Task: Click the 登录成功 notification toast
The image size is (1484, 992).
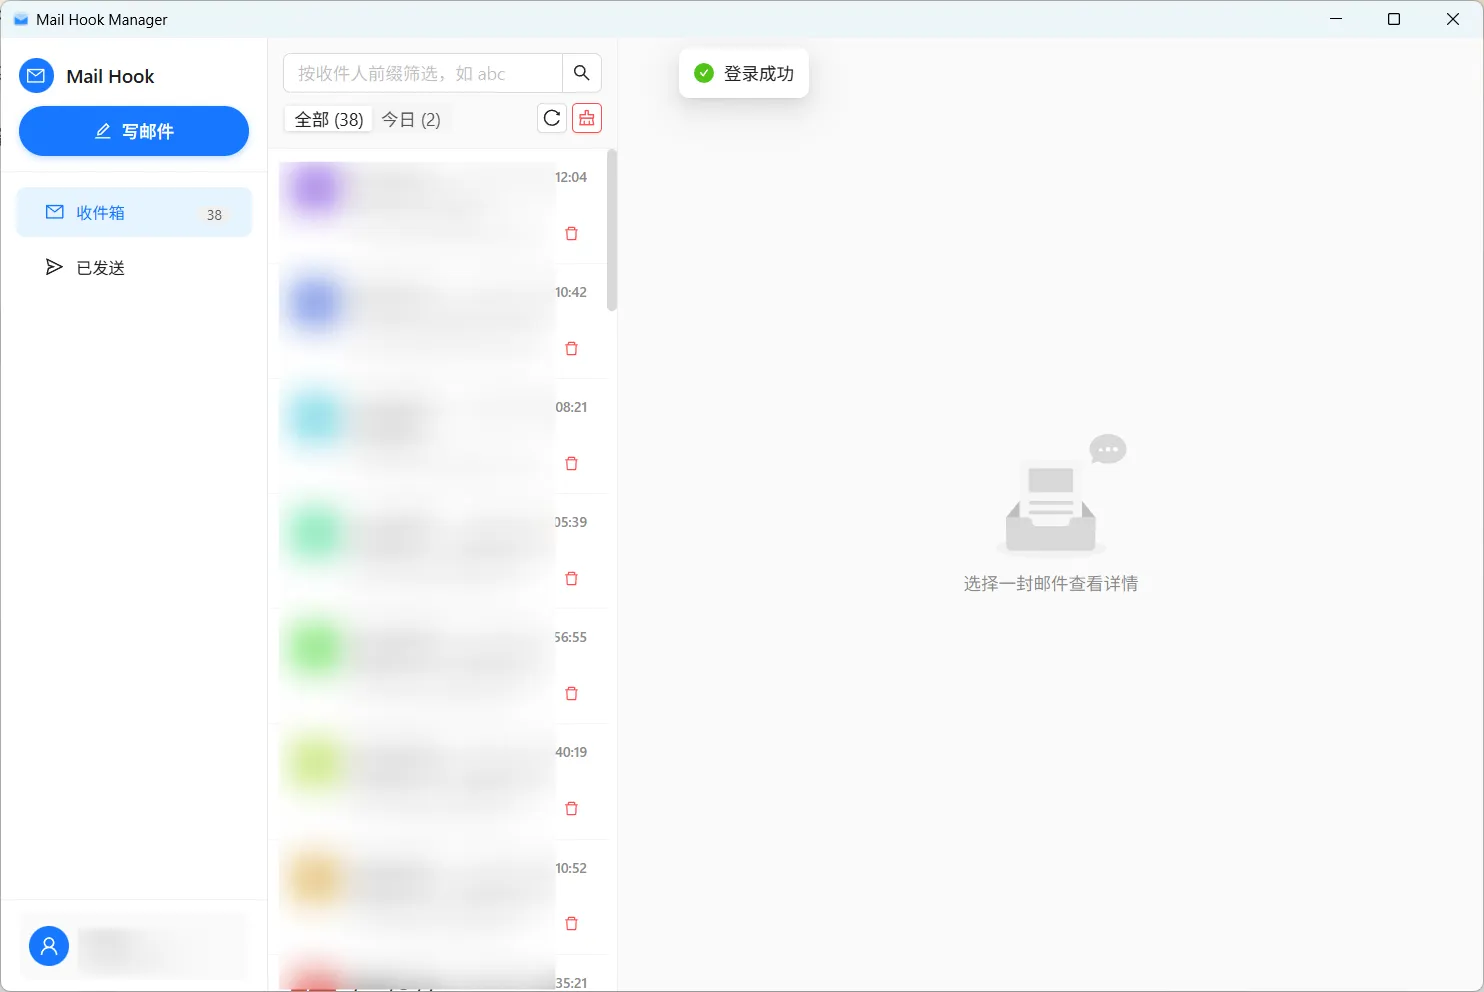Action: (744, 73)
